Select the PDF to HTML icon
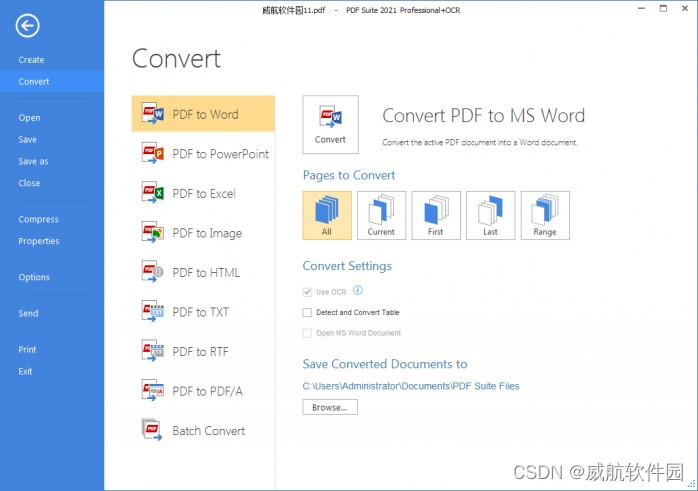The image size is (698, 491). (x=153, y=272)
